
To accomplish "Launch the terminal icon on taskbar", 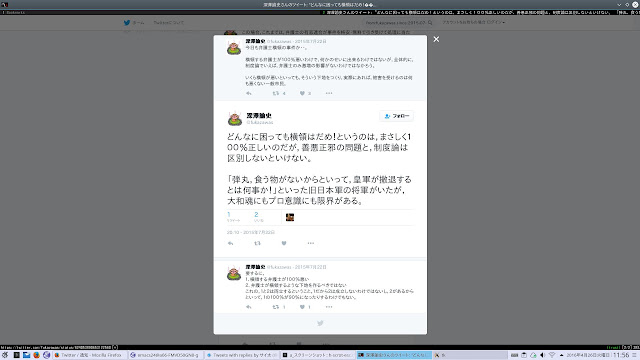I will tap(16, 355).
